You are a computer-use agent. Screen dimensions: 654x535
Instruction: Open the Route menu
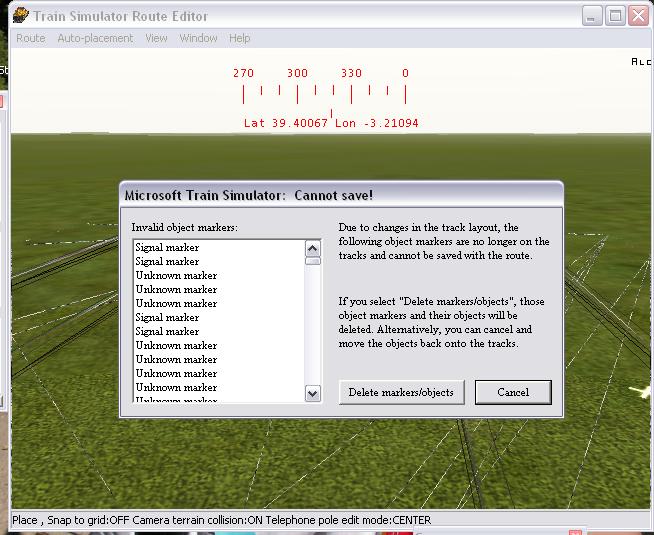[31, 38]
